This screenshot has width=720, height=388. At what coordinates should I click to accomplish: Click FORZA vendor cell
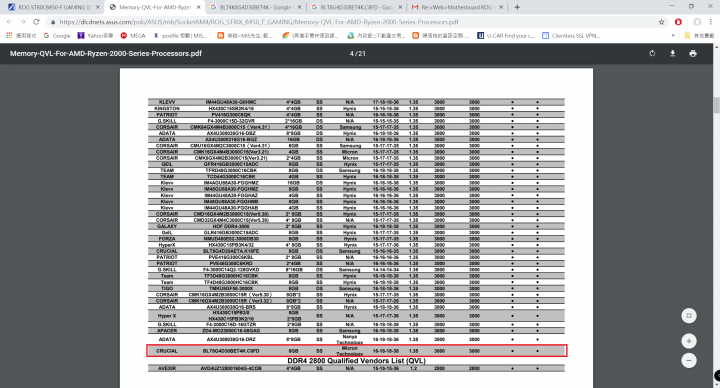coord(167,239)
